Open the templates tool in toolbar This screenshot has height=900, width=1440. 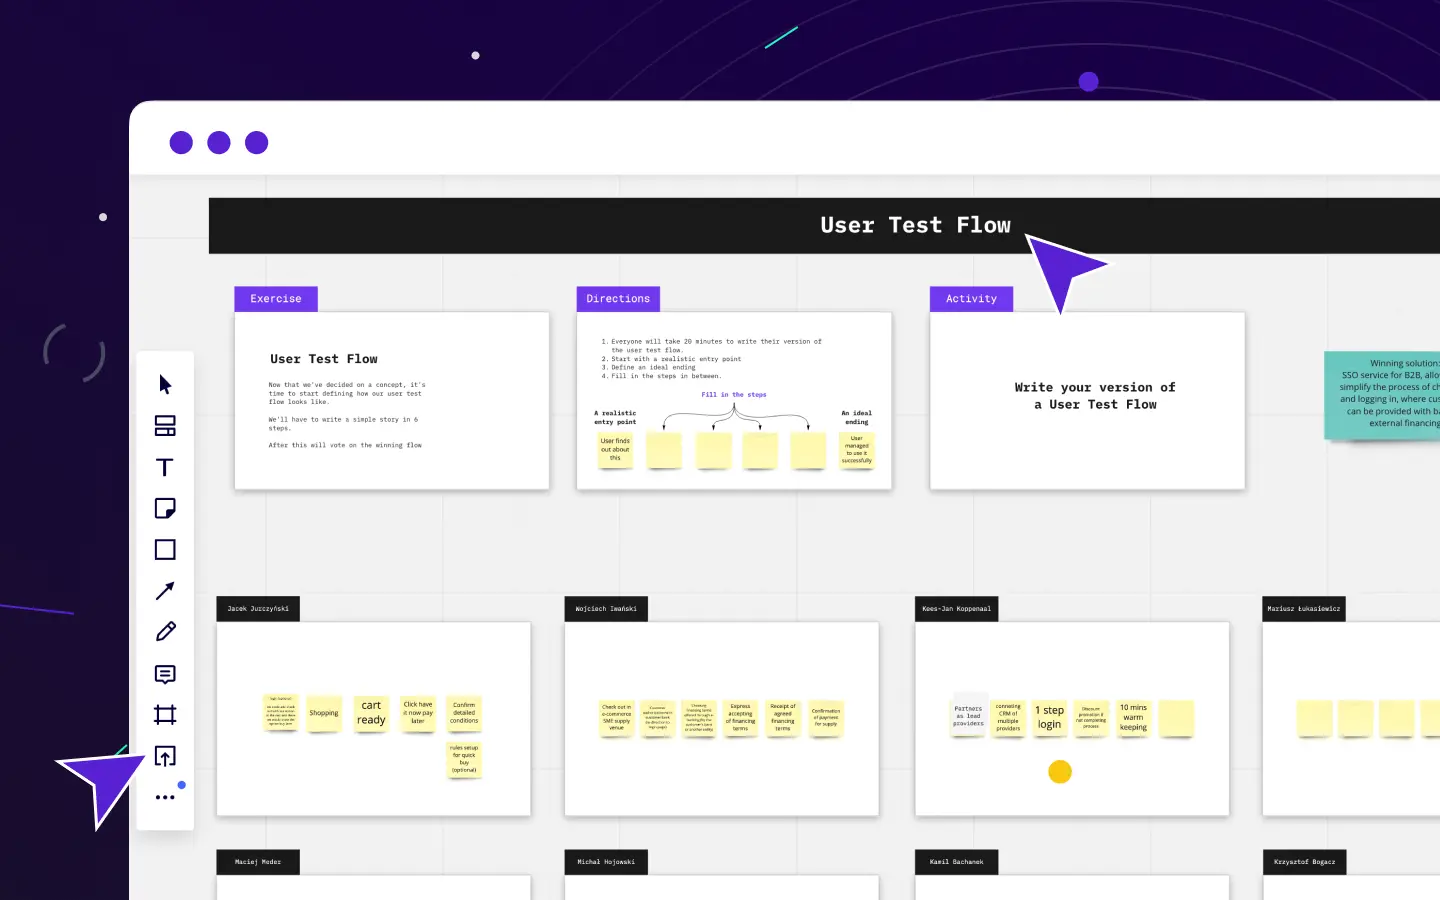165,426
